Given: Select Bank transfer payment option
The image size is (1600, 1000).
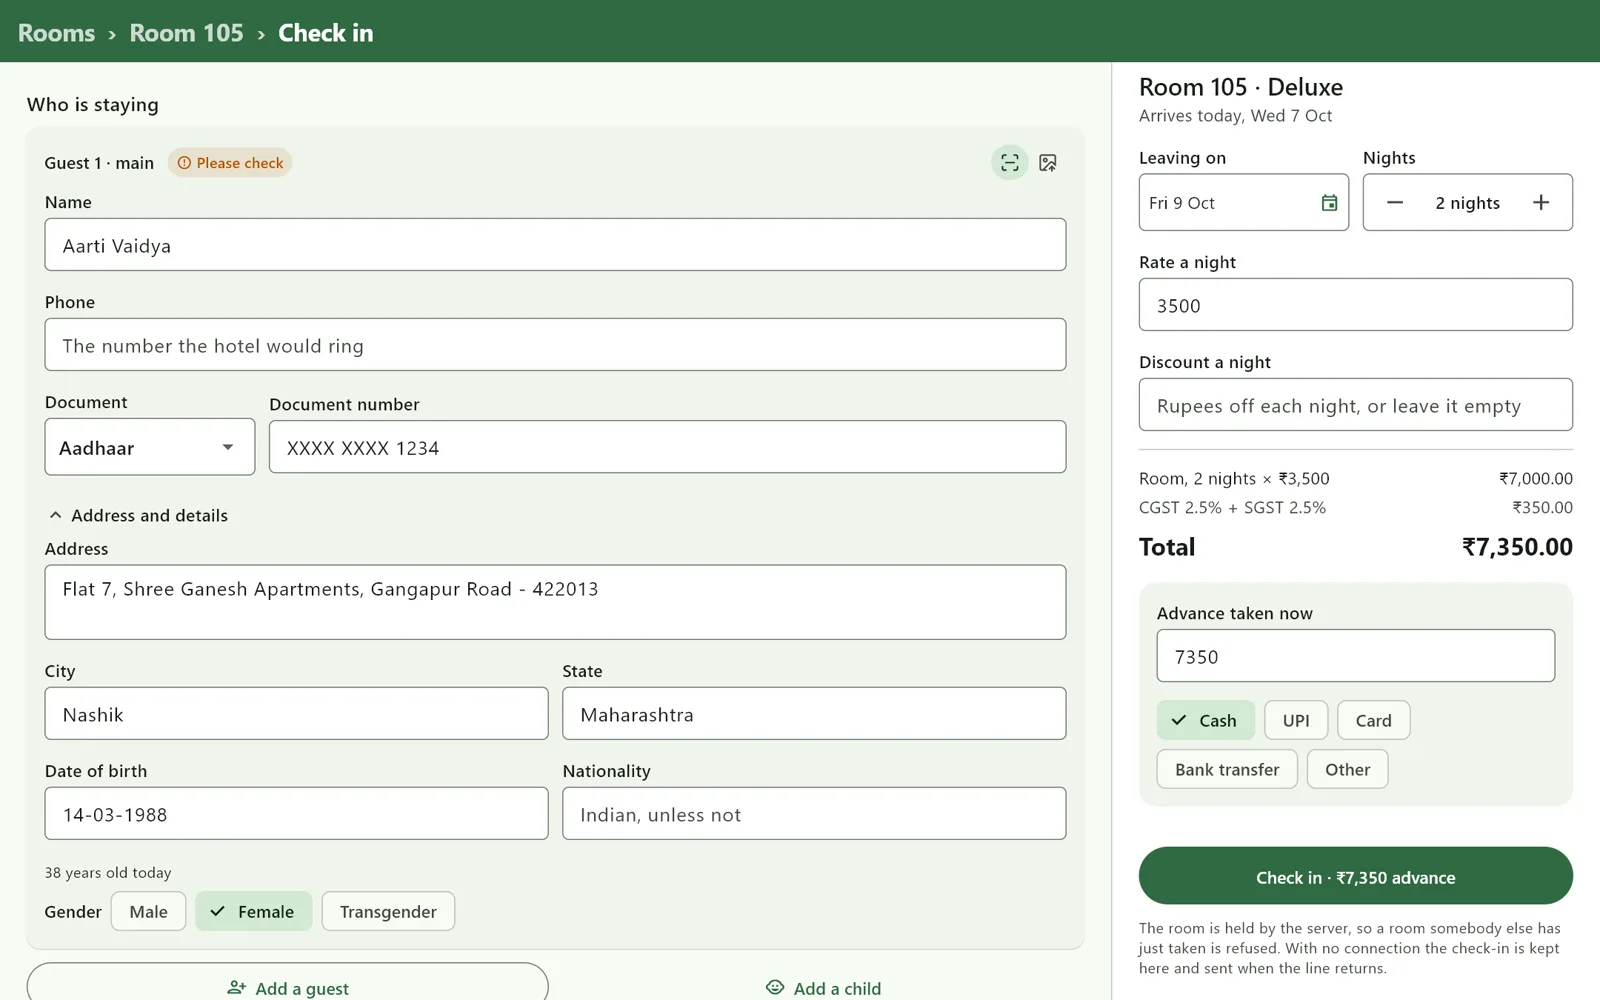Looking at the screenshot, I should click(x=1227, y=769).
